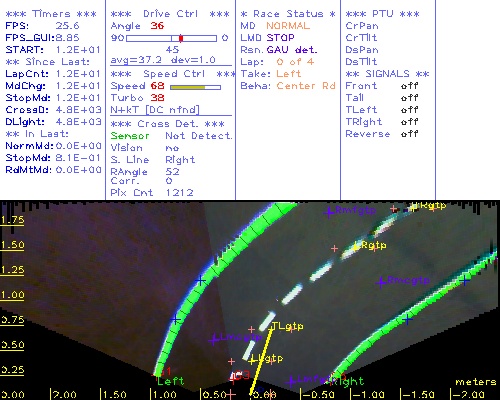Toggle the Reverse signal off status
The height and width of the screenshot is (400, 500).
(409, 134)
